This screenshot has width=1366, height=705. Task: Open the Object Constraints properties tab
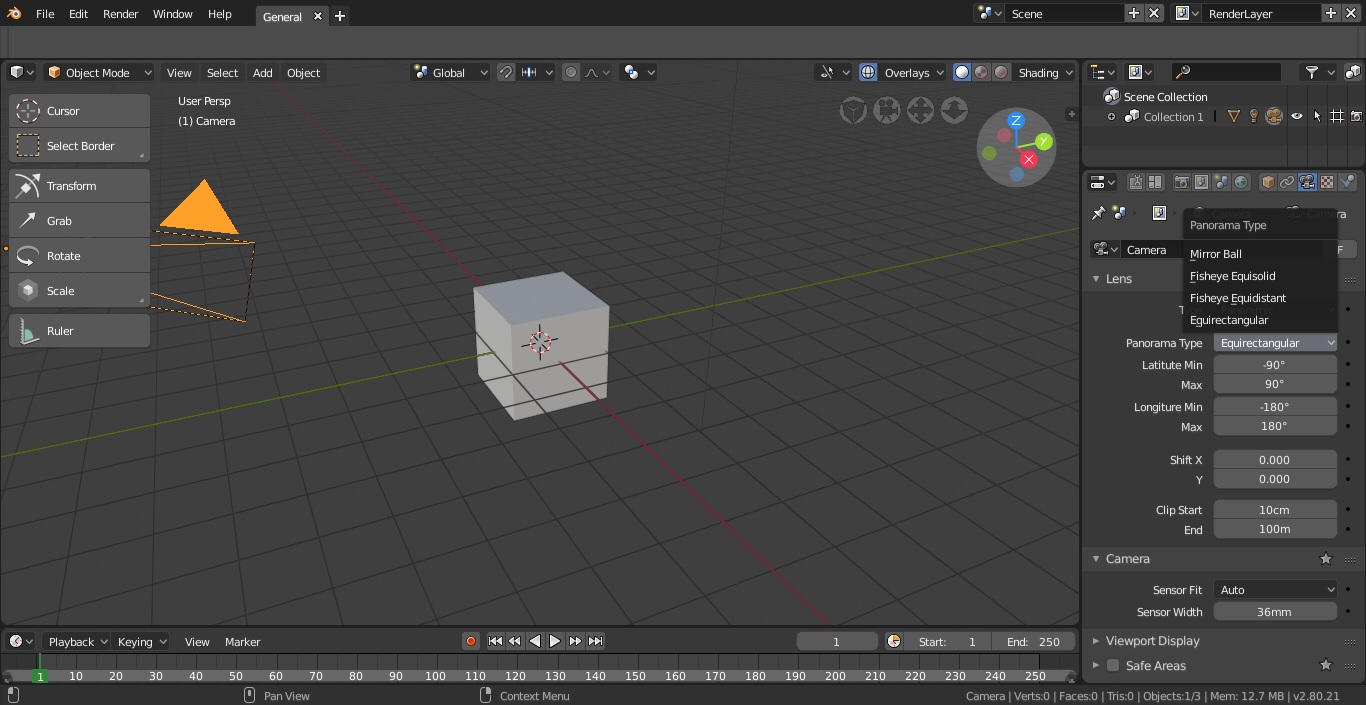click(1287, 182)
